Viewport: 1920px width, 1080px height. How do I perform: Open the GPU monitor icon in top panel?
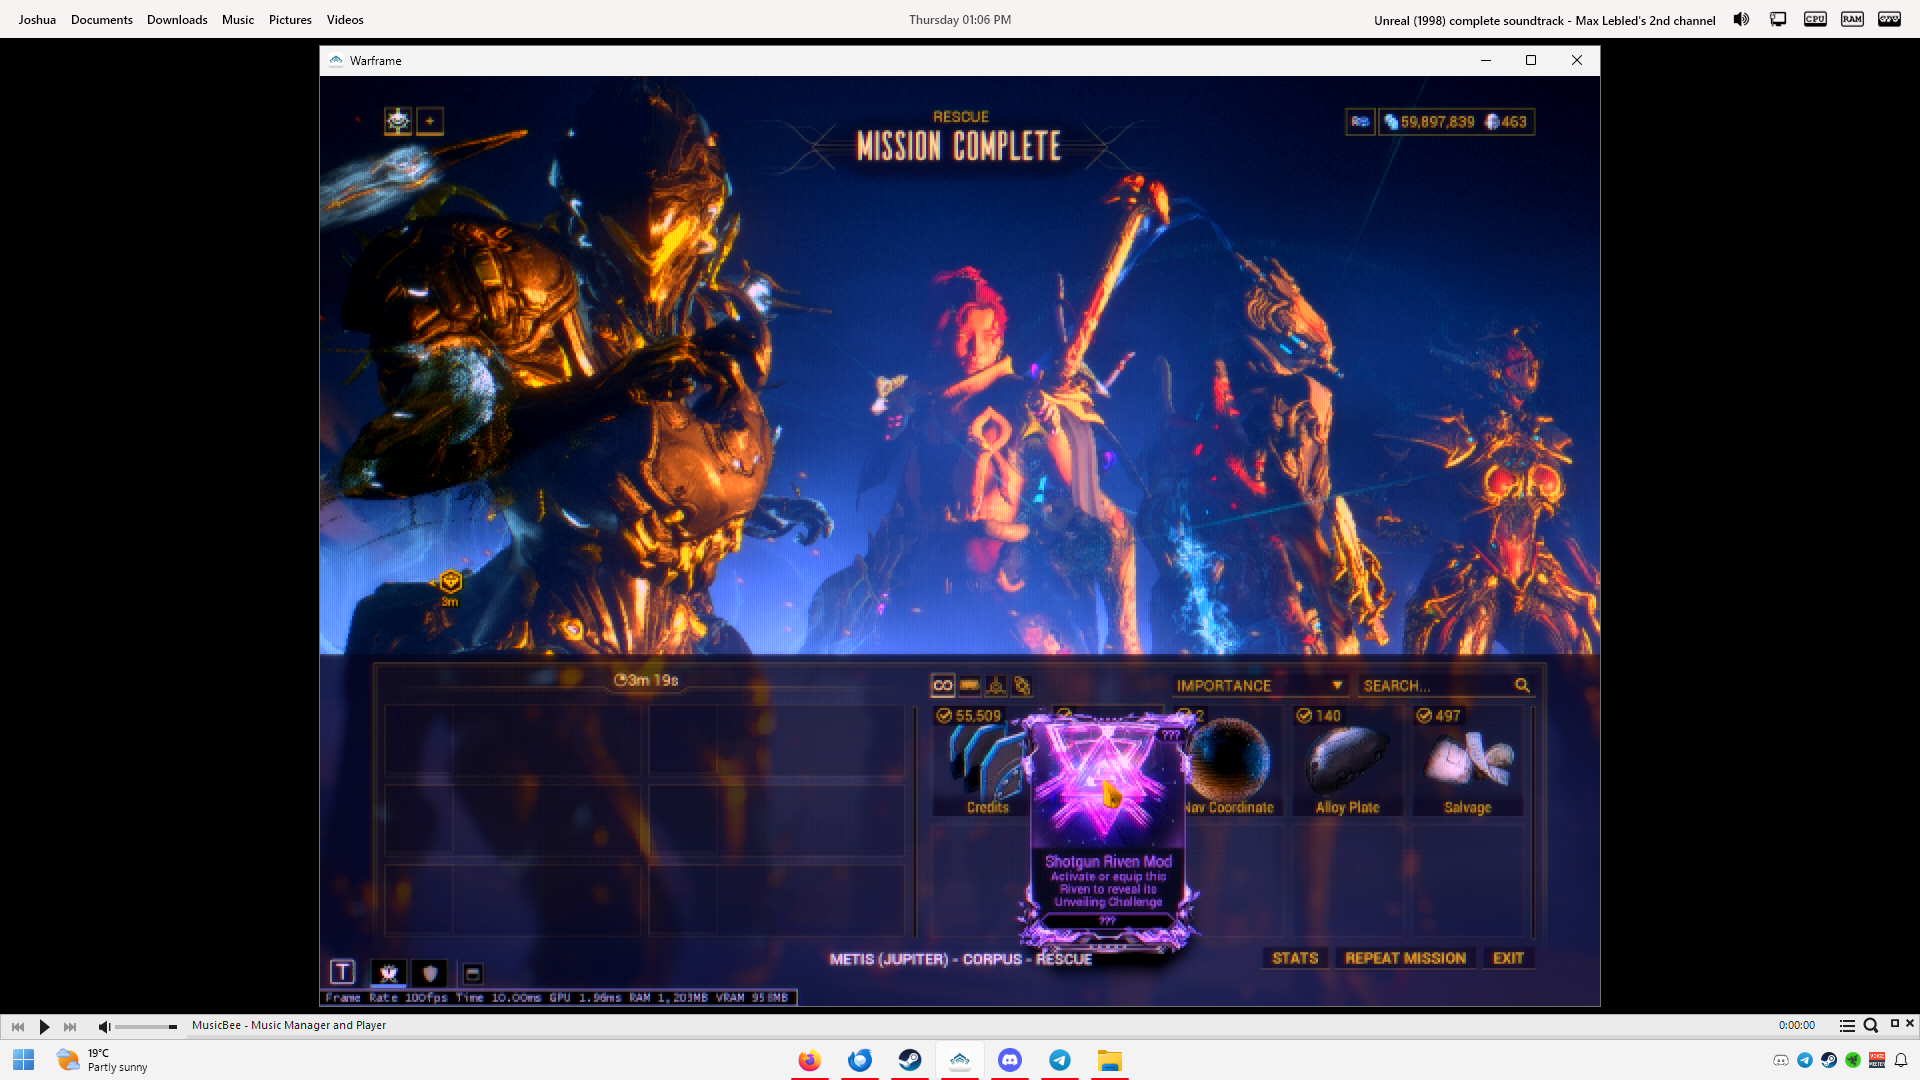click(1889, 19)
